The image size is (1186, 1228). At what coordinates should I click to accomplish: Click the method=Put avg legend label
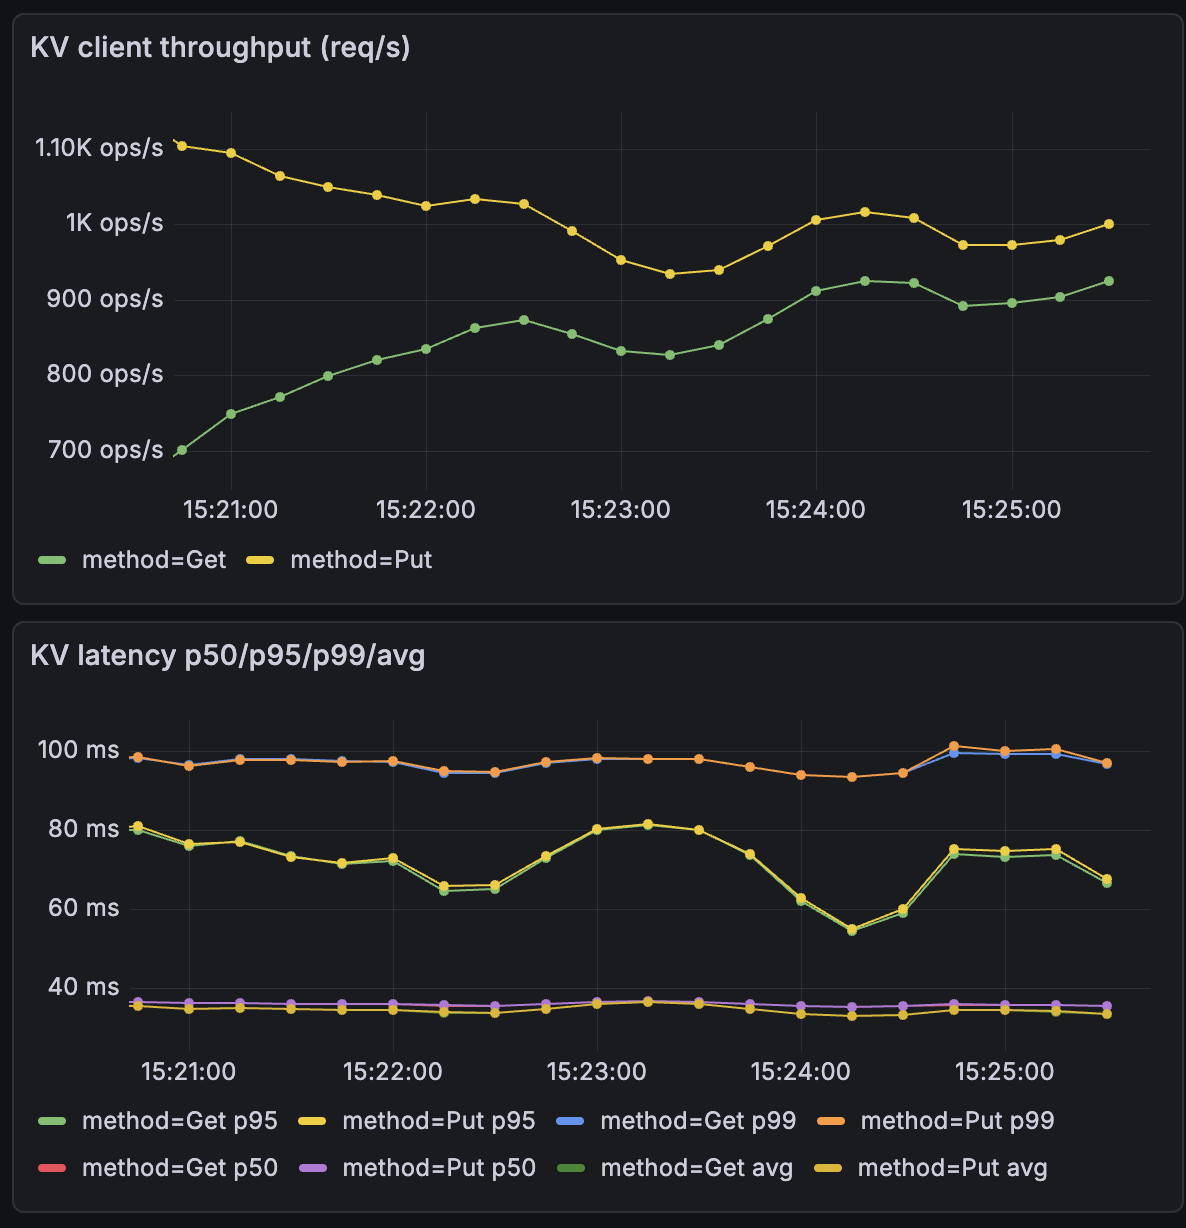(952, 1168)
